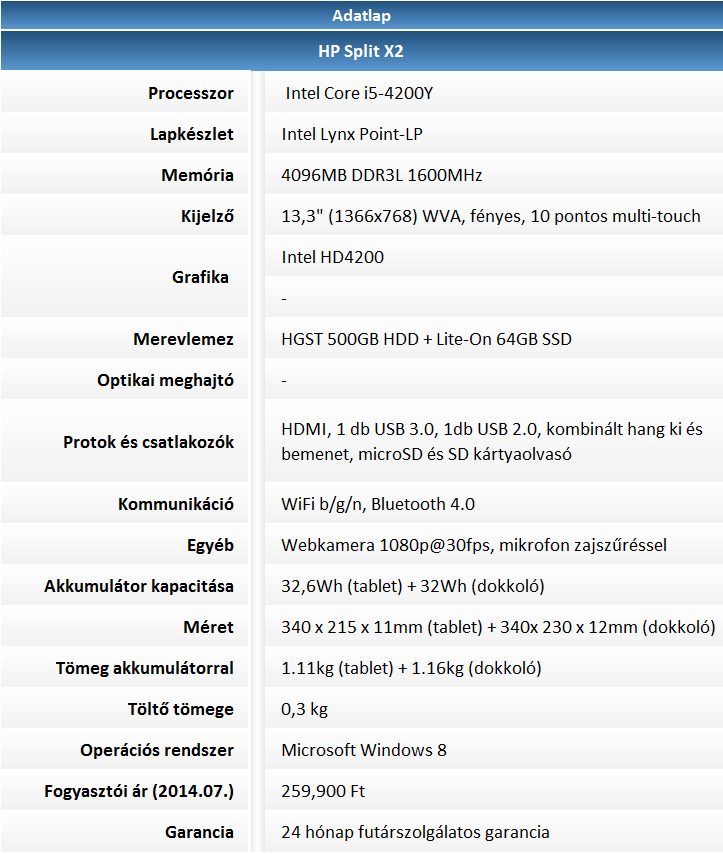Select the HDMI, USB 3.0 ports value
723x854 pixels.
(x=492, y=442)
